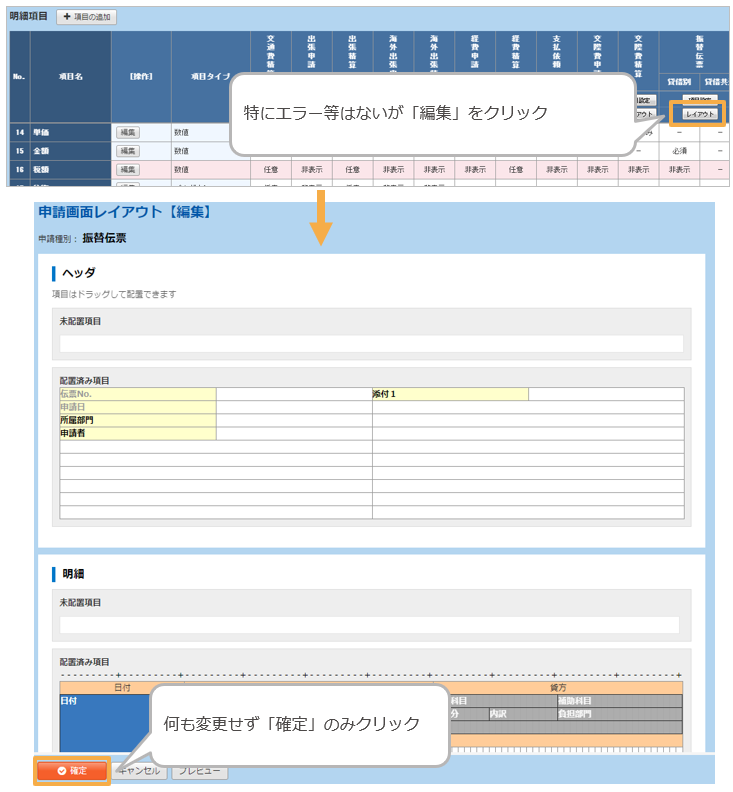
Task: Select the 申請日 layout item
Action: coord(137,407)
